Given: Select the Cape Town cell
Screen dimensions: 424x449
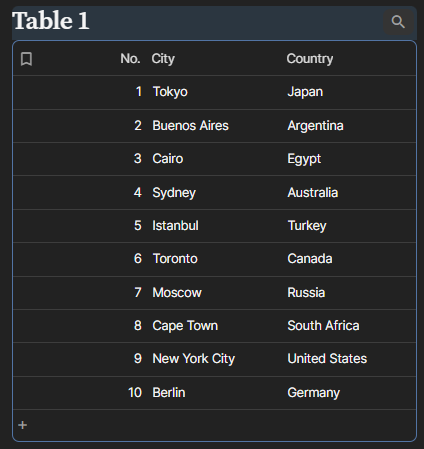Looking at the screenshot, I should coord(185,326).
